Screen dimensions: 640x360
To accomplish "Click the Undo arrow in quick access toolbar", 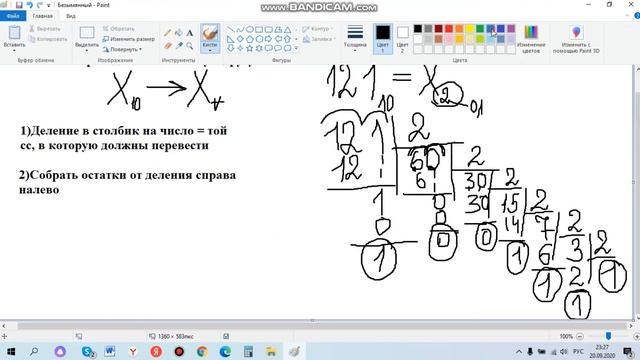I will pos(29,5).
